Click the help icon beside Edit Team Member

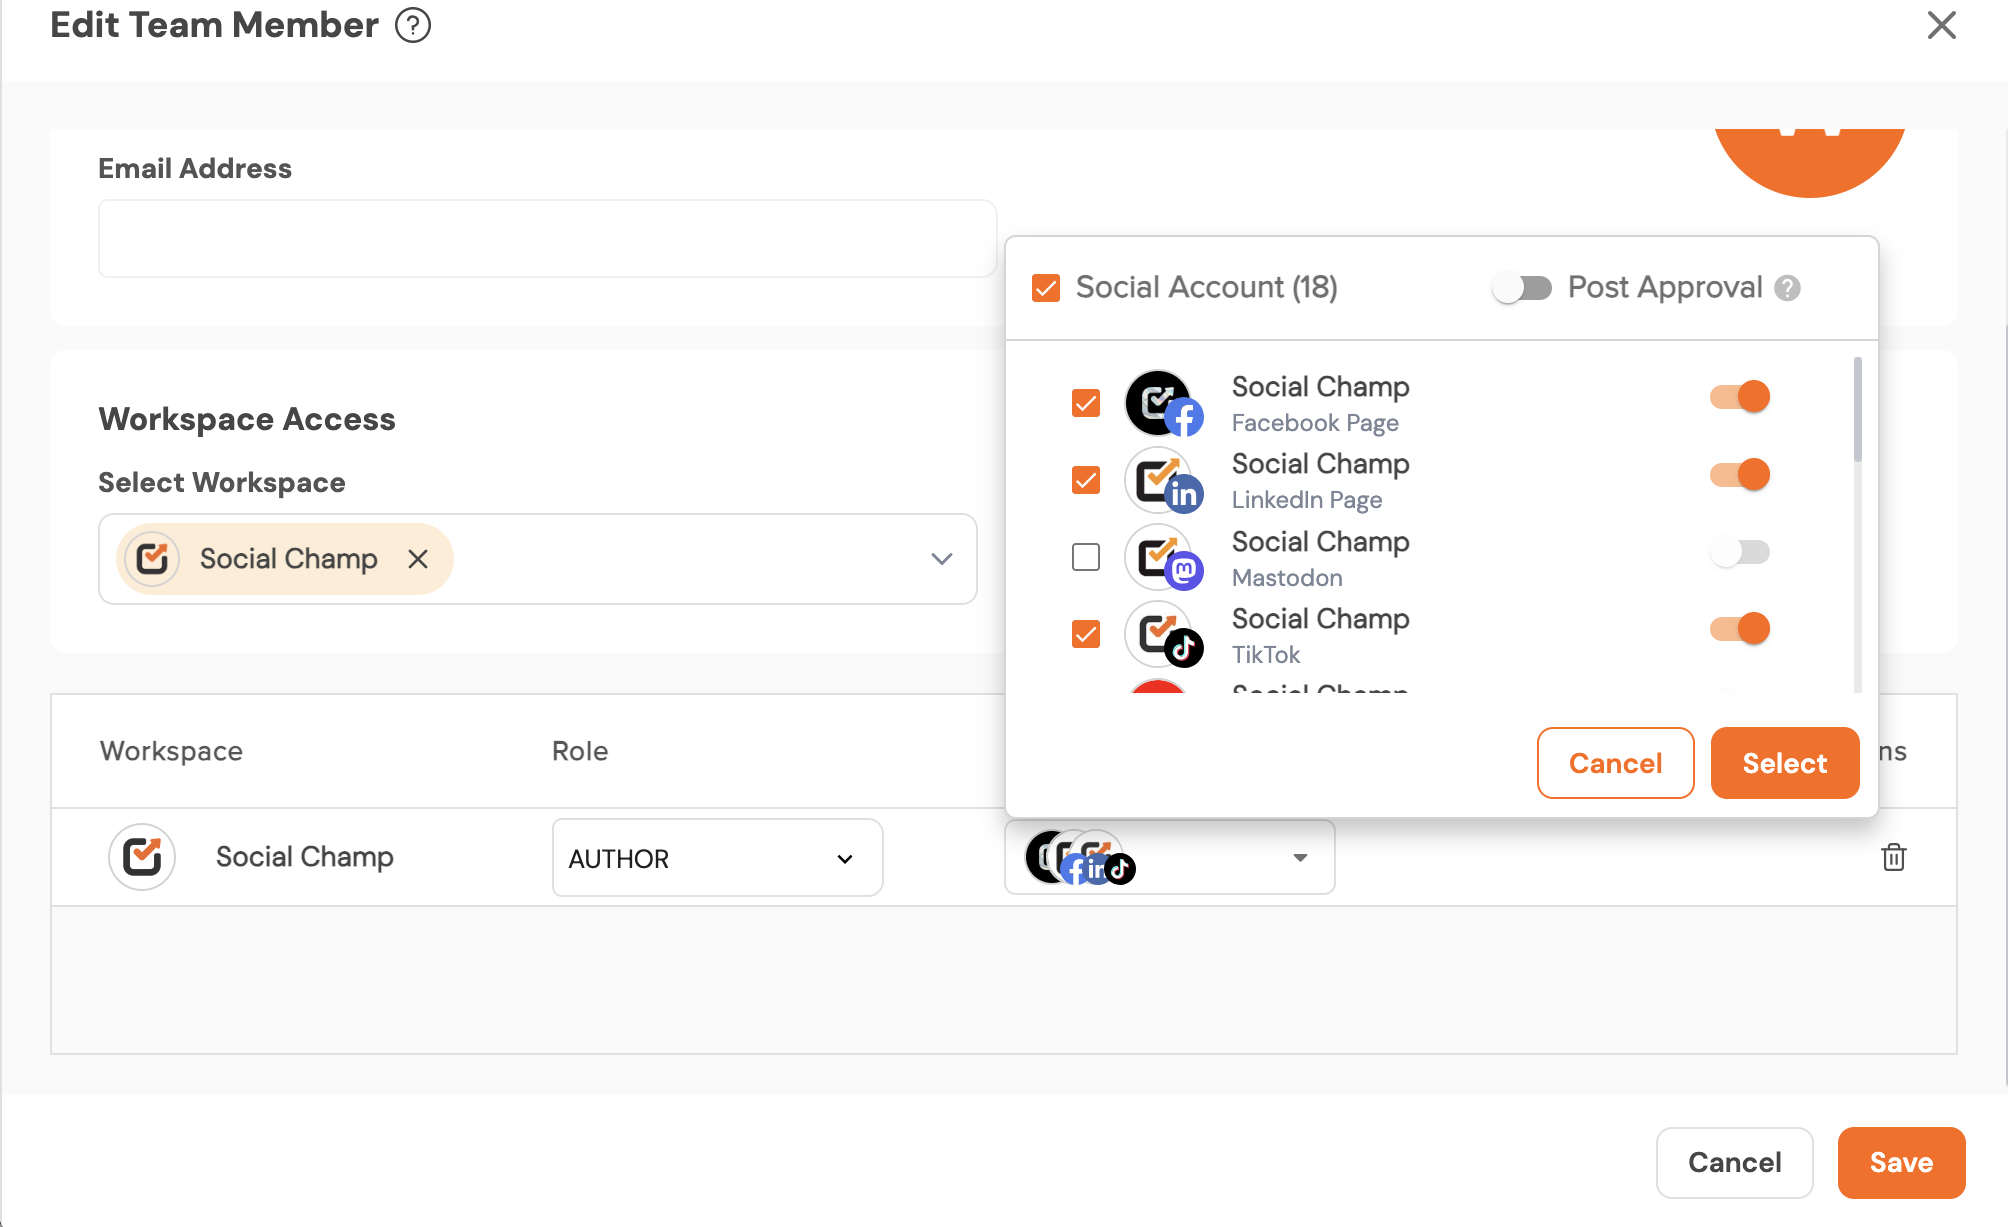pyautogui.click(x=412, y=25)
